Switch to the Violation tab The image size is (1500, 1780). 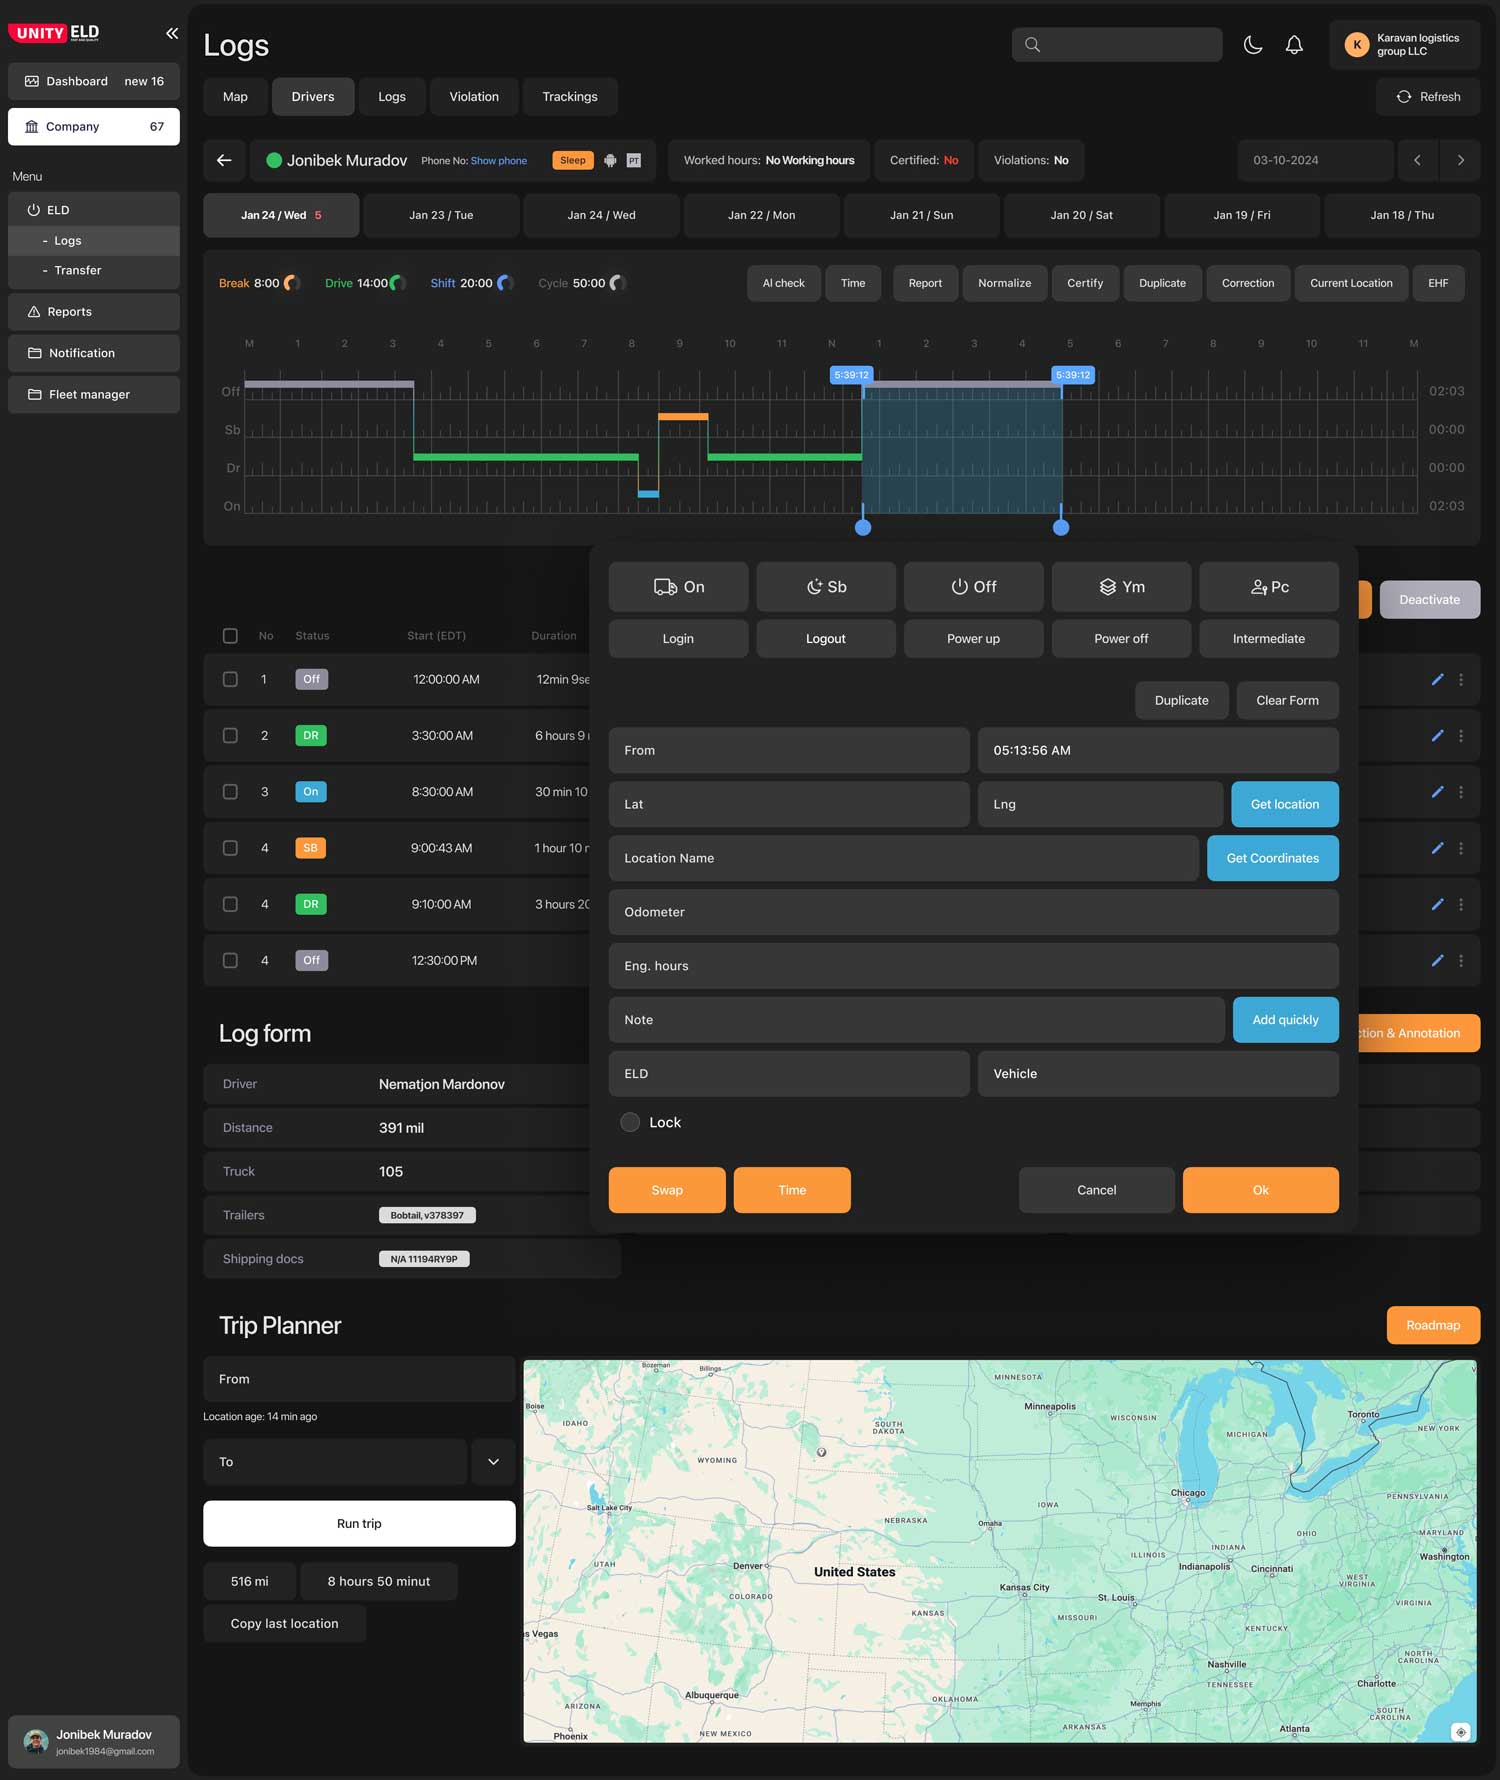(474, 97)
